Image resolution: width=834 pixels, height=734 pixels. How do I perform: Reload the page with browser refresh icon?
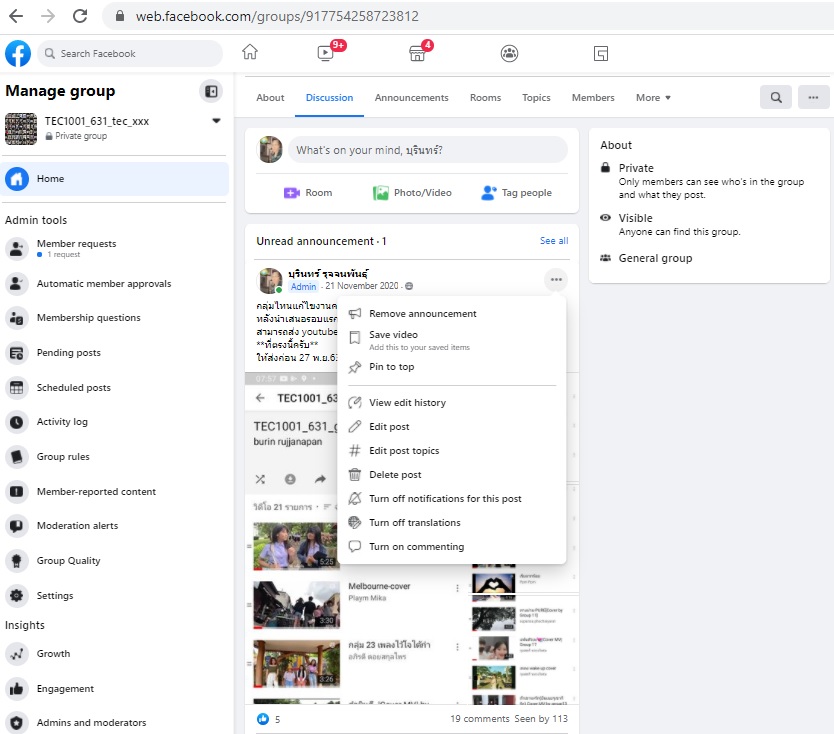[x=80, y=16]
